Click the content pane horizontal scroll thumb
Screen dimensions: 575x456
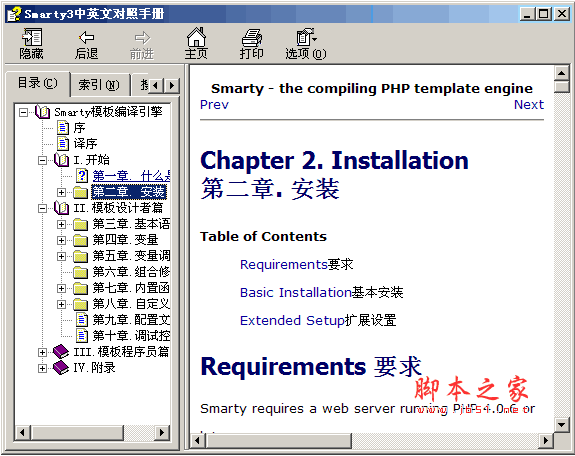click(278, 440)
